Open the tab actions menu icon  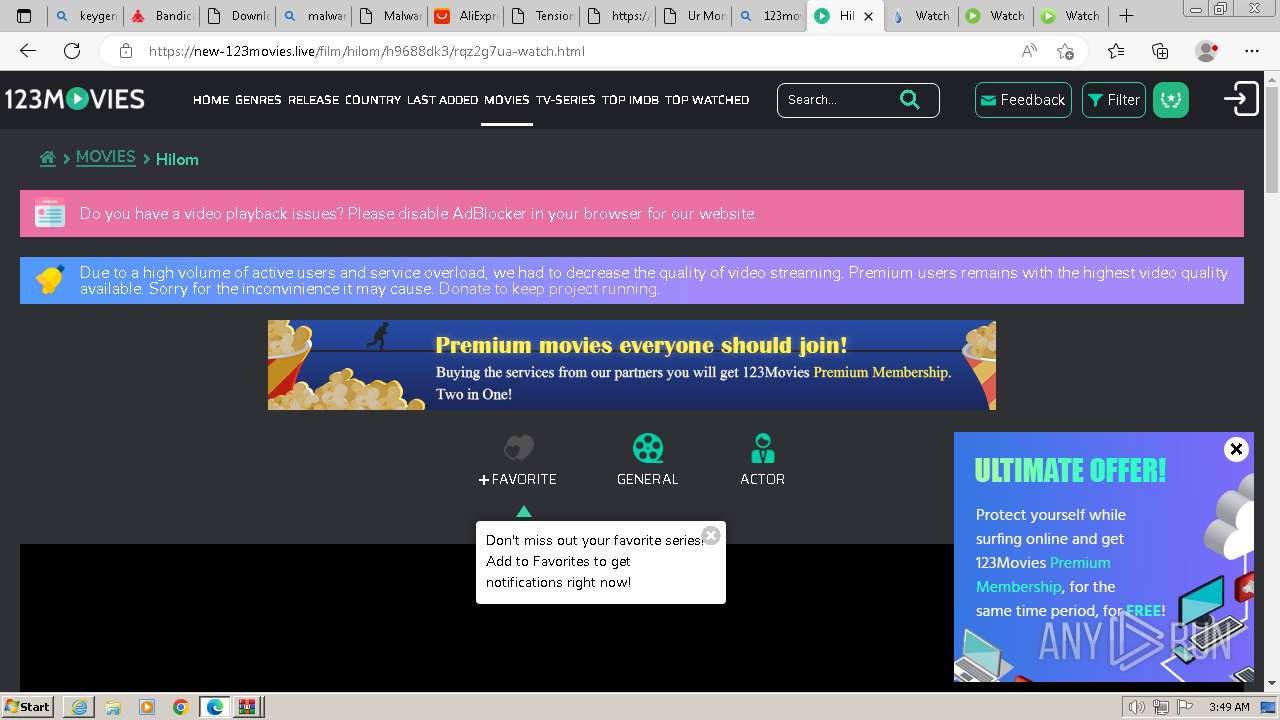coord(24,16)
